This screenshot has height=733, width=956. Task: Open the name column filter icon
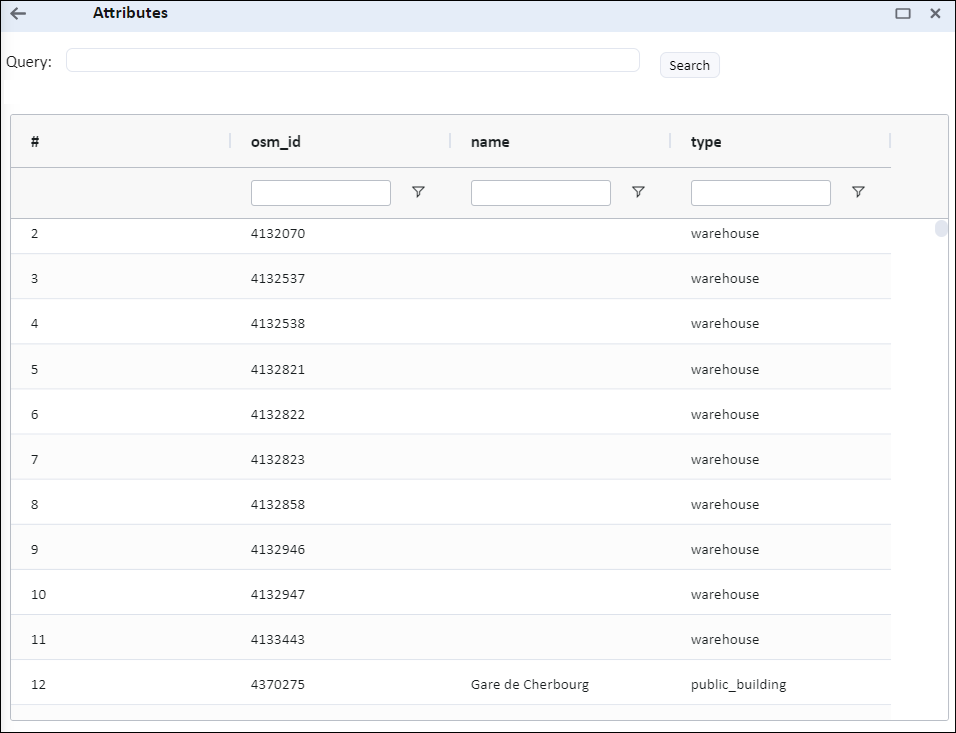coord(638,192)
